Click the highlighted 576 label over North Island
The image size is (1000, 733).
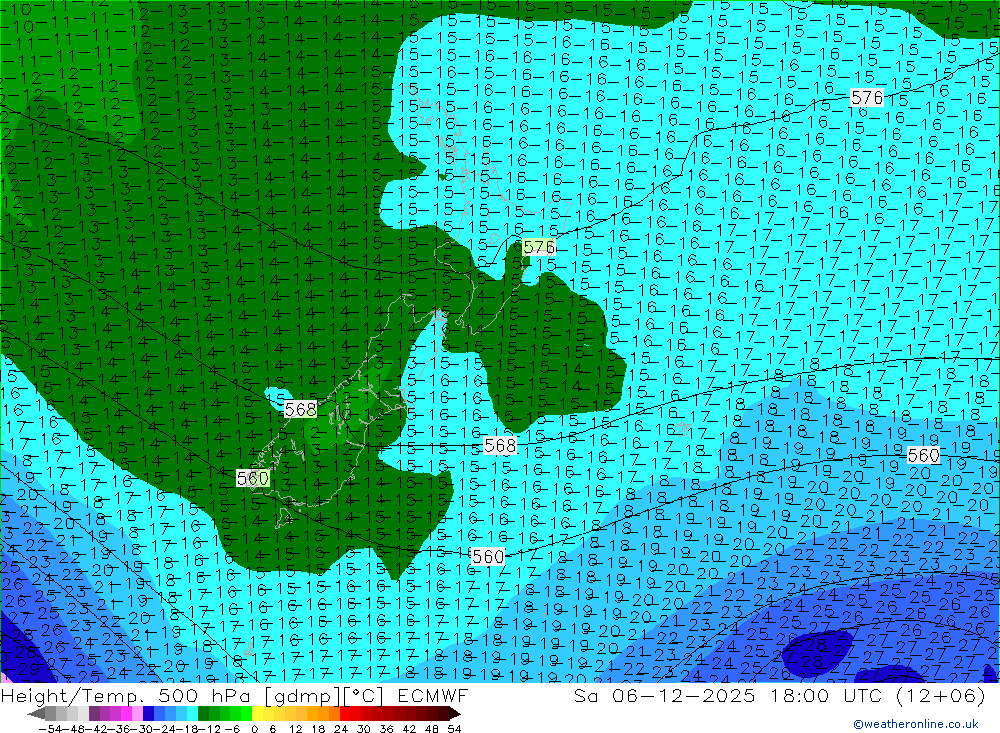pyautogui.click(x=539, y=248)
